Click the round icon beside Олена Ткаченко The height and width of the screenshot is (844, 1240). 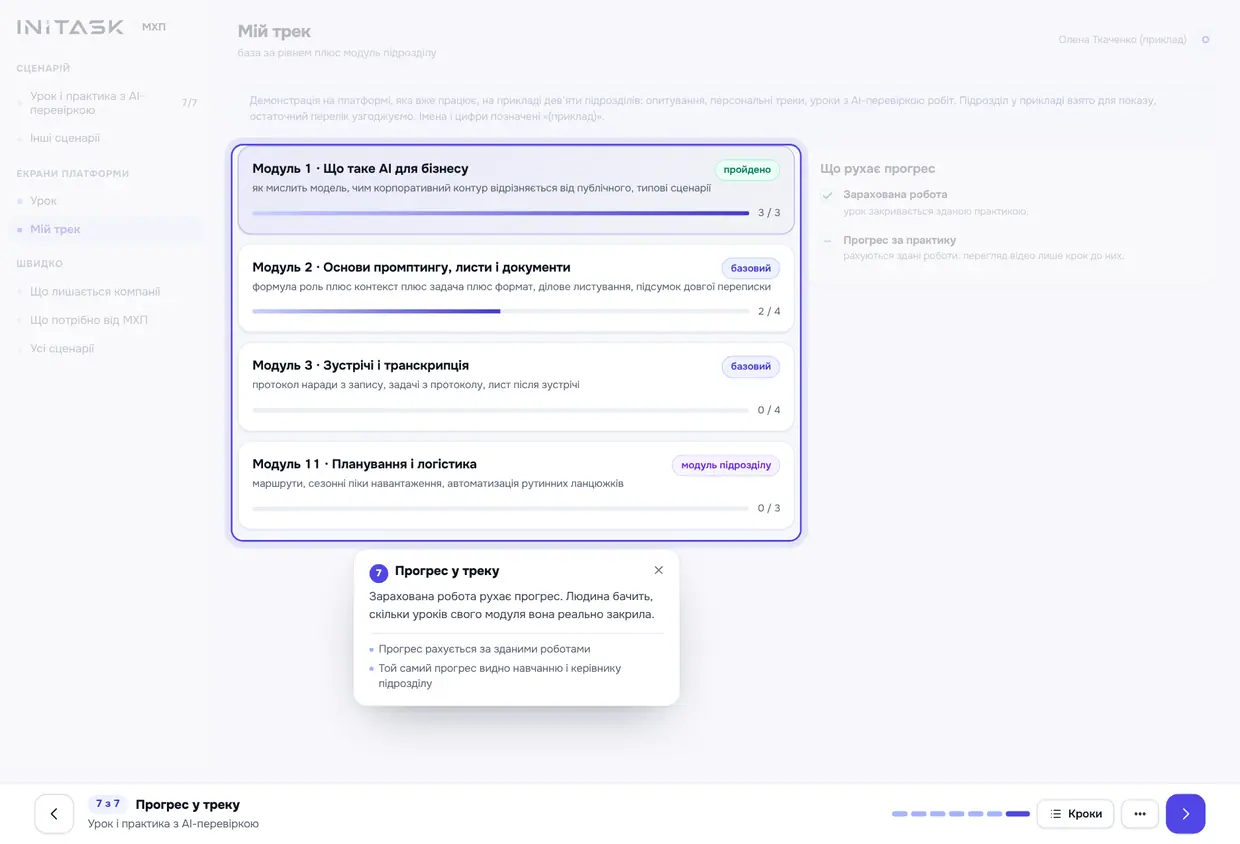(1205, 40)
